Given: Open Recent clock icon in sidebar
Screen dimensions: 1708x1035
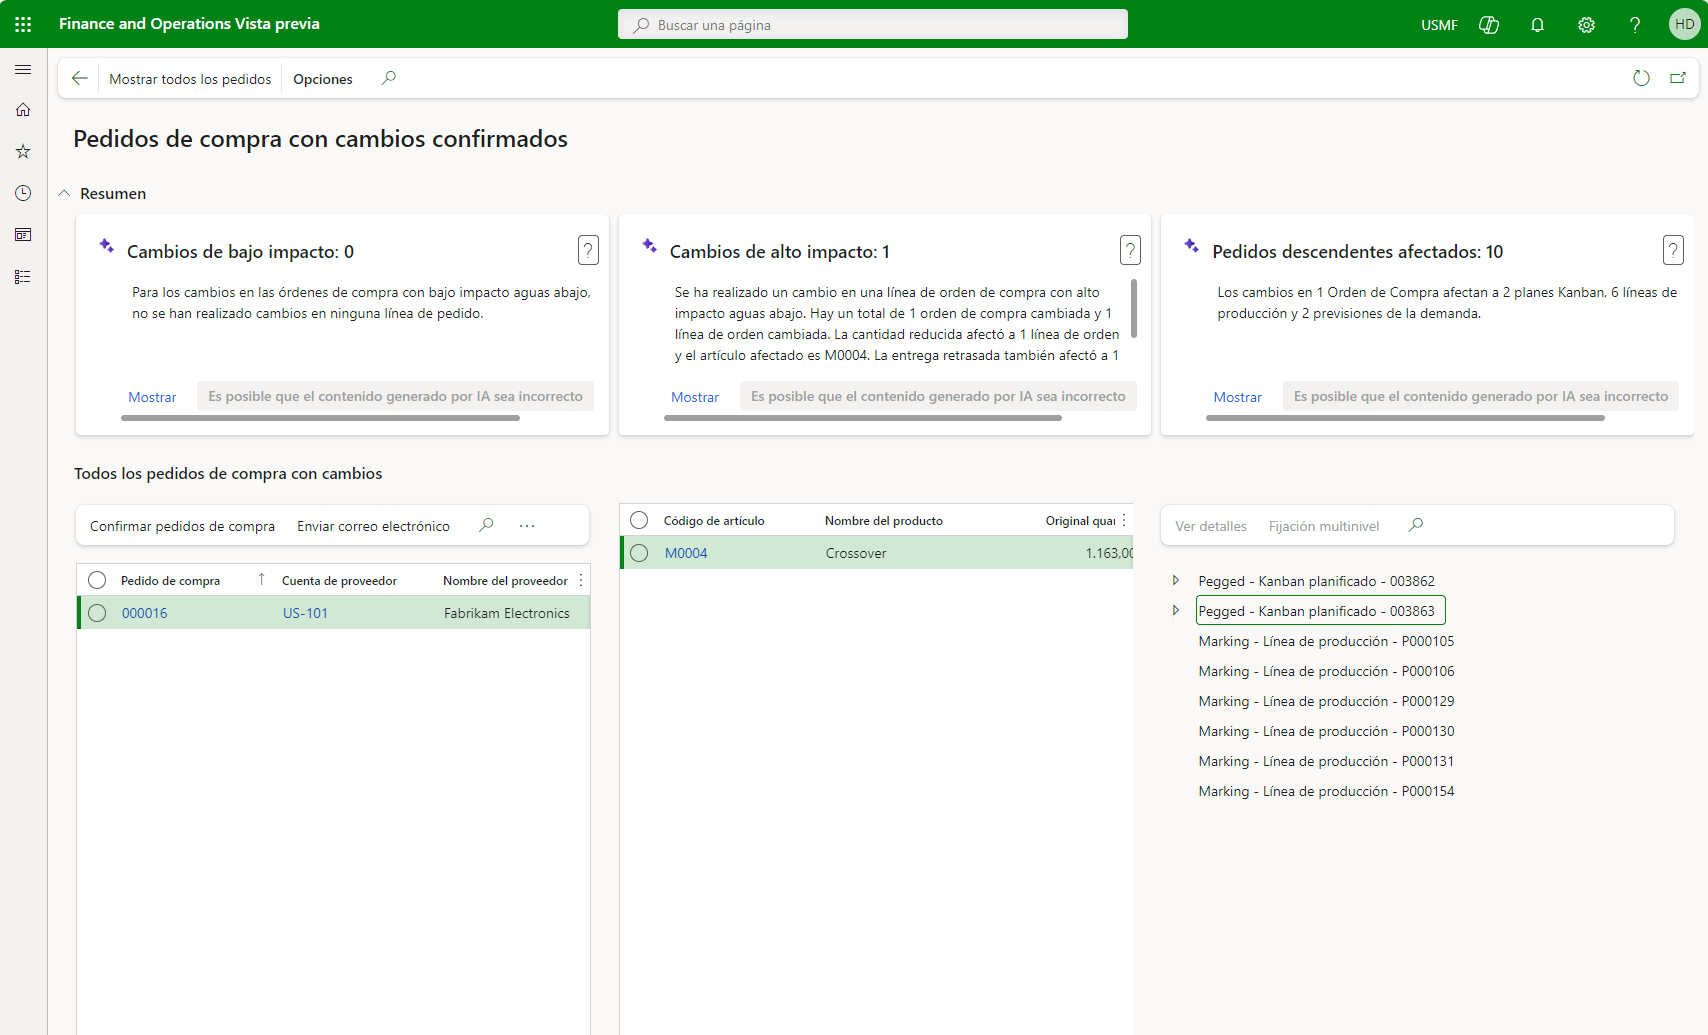Looking at the screenshot, I should (23, 193).
